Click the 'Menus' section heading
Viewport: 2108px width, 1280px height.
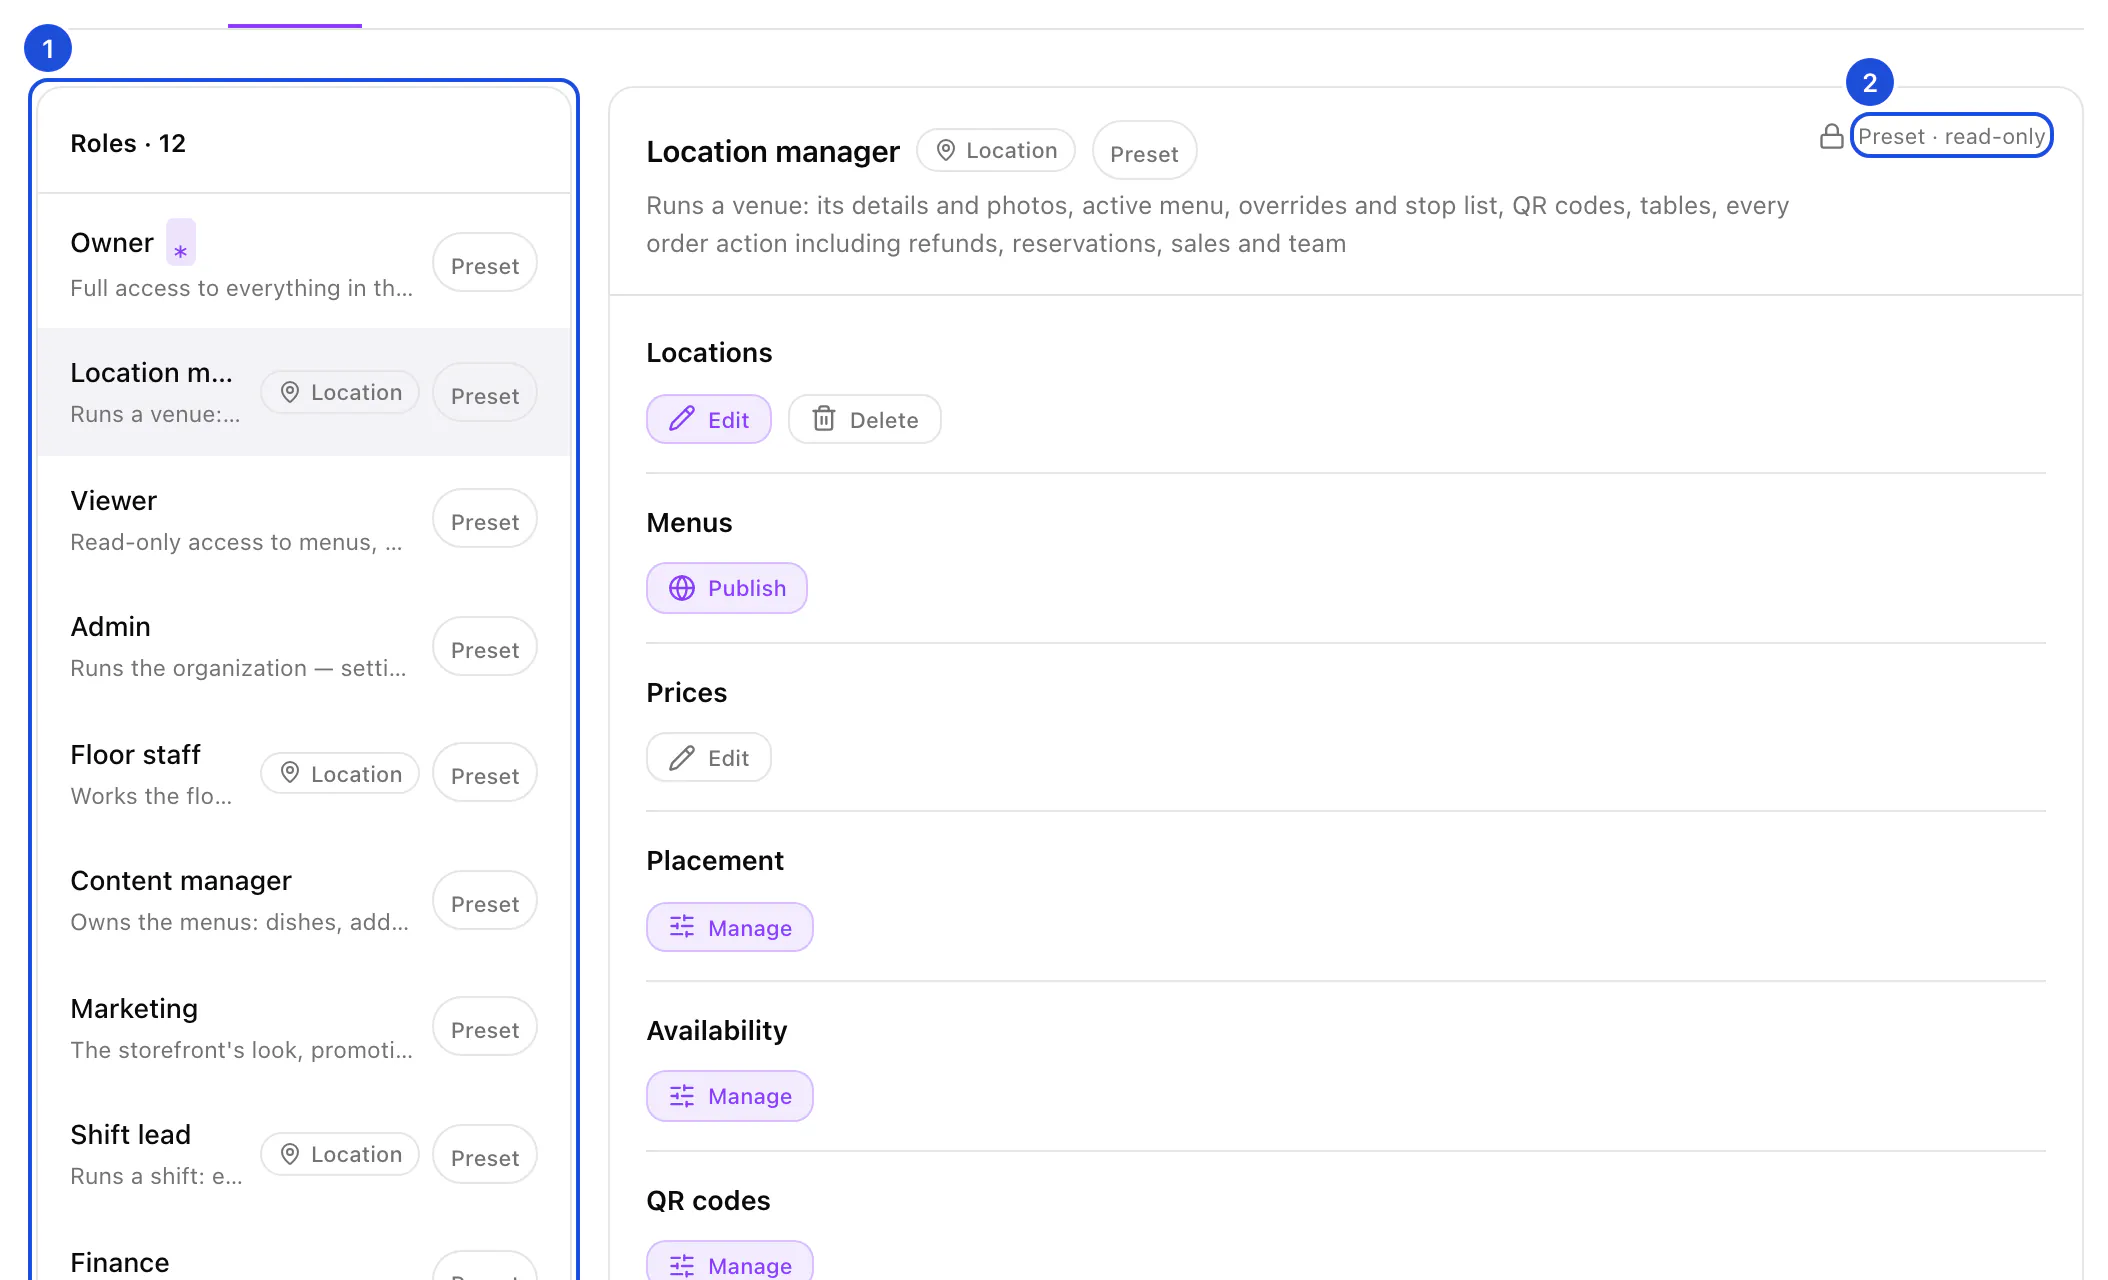689,522
